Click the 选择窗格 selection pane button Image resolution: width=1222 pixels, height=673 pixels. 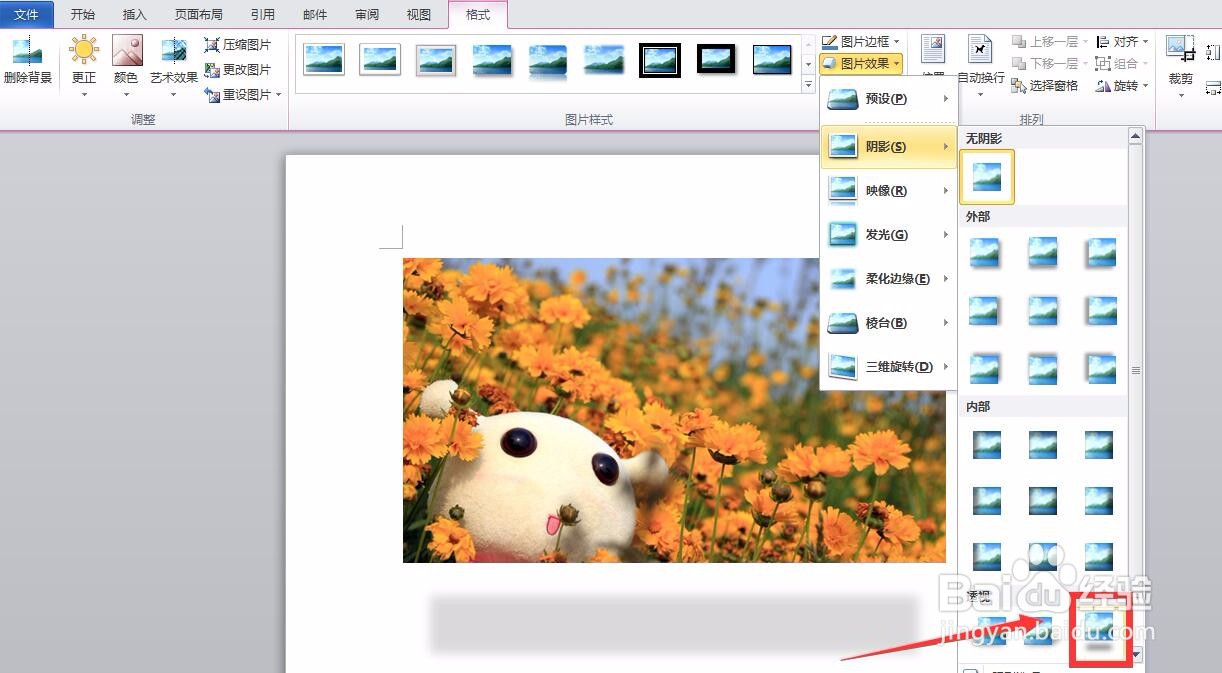1045,86
